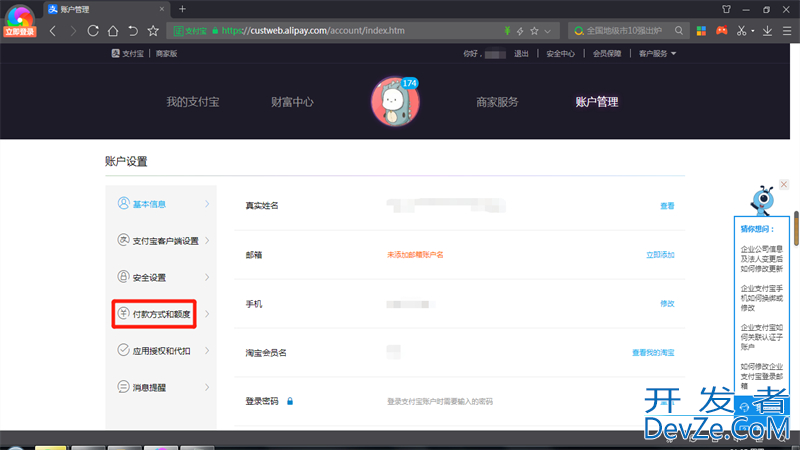Click 退出 to log out
Screen dimensions: 800x450
[521, 54]
